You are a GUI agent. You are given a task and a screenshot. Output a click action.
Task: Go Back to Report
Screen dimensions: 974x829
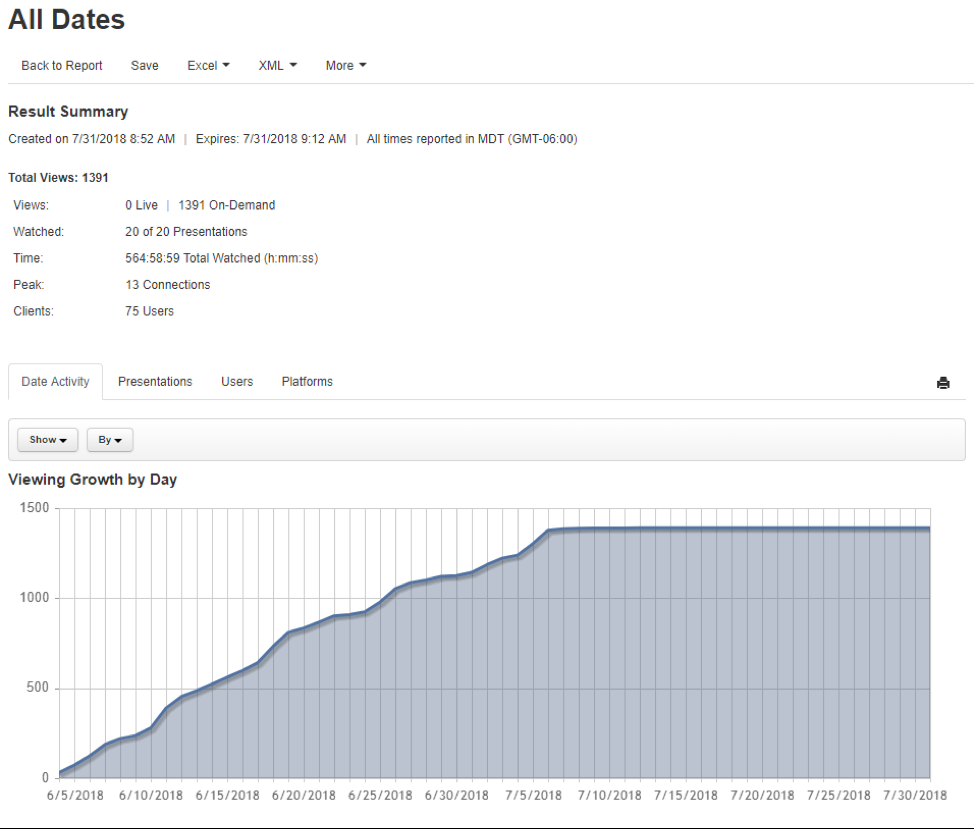pyautogui.click(x=61, y=66)
